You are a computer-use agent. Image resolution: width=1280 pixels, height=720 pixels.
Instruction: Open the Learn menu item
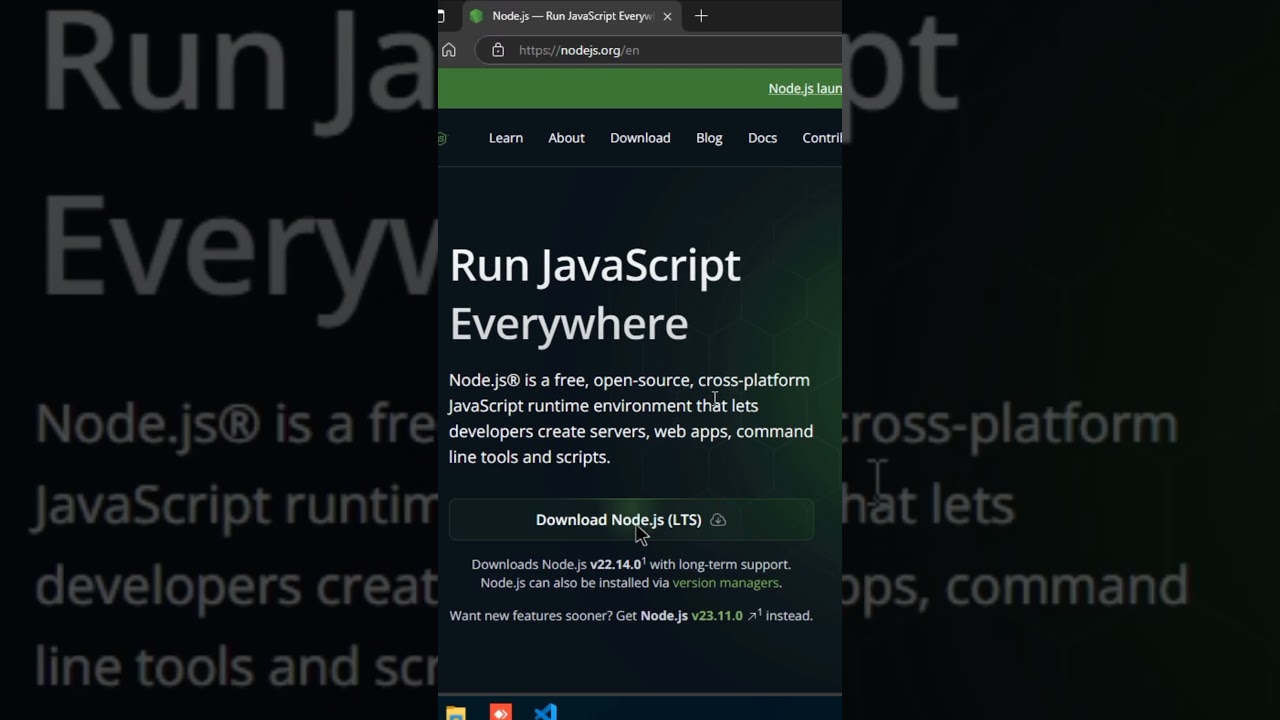pyautogui.click(x=506, y=138)
